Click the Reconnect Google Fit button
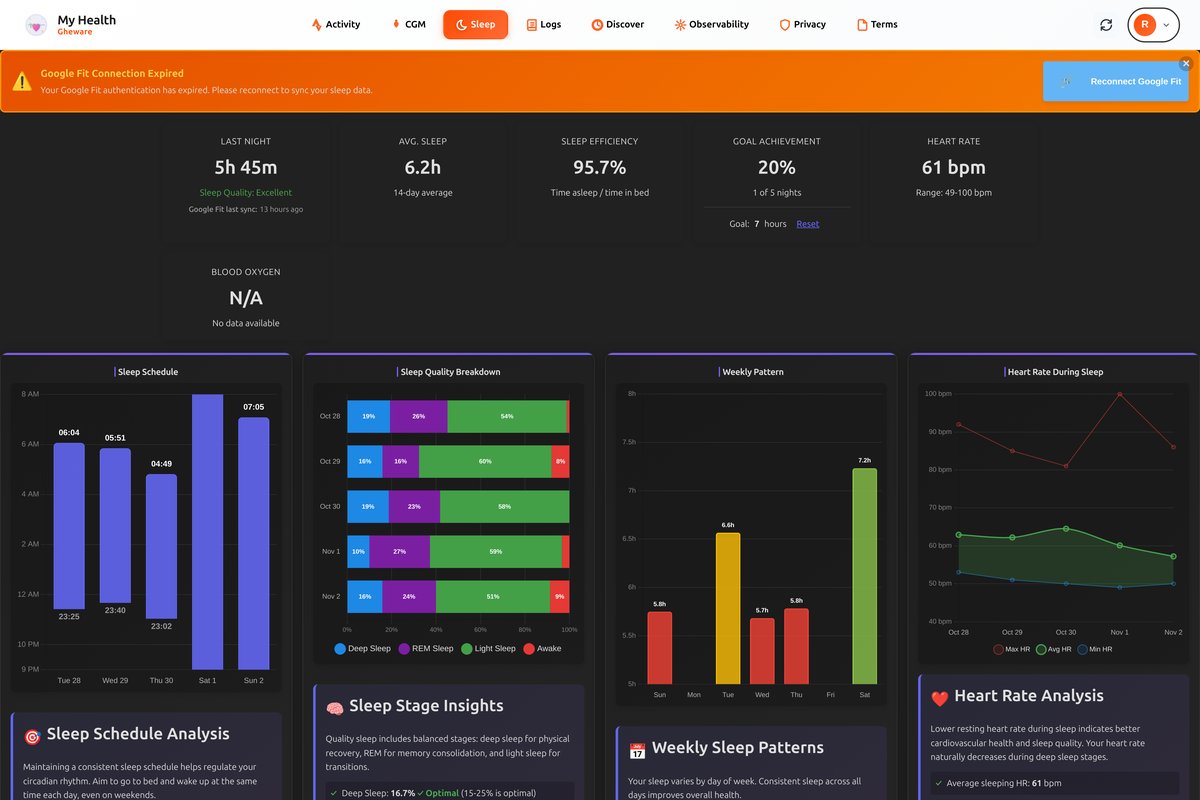Viewport: 1200px width, 800px height. 1116,82
